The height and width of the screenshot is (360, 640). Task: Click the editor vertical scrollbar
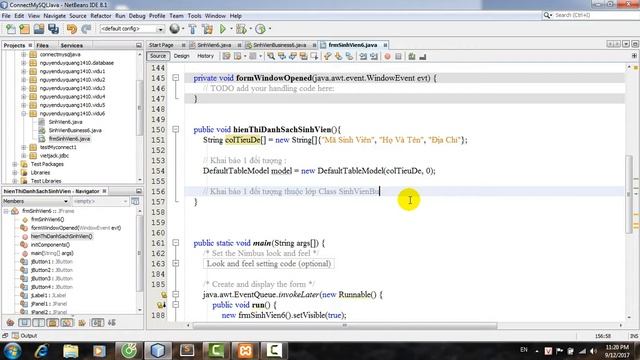tap(629, 194)
